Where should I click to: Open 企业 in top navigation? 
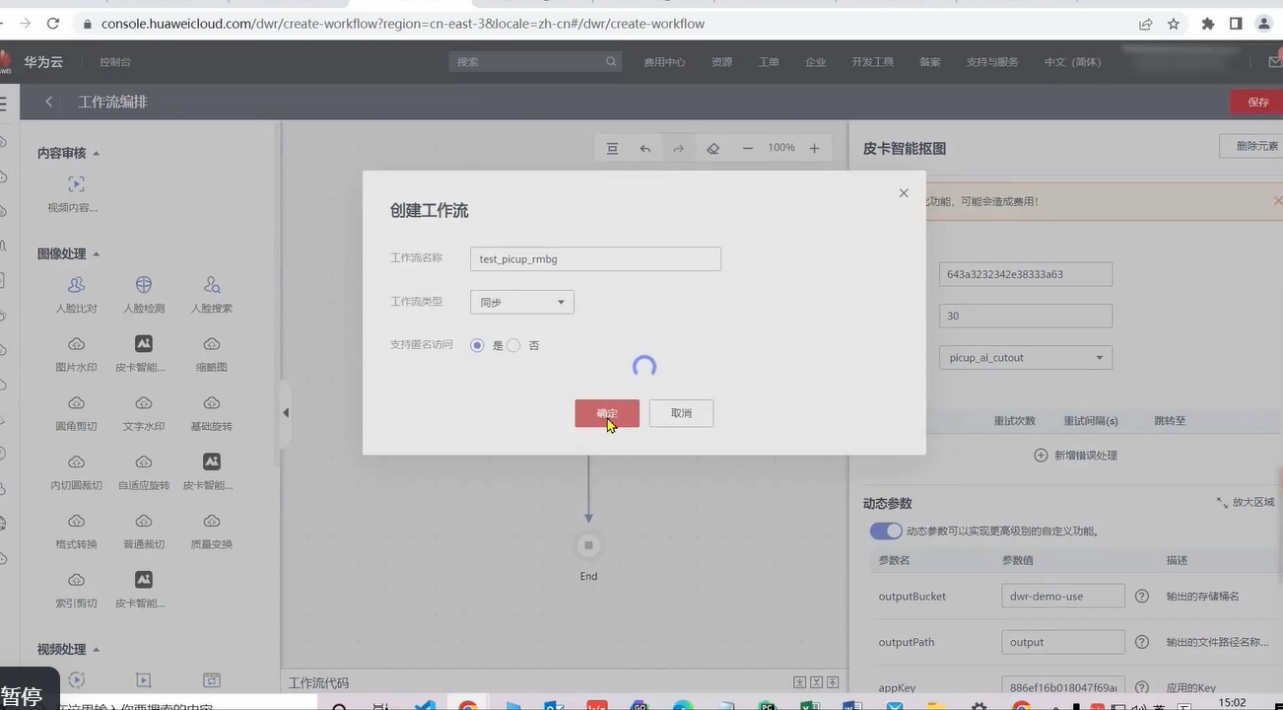(815, 62)
